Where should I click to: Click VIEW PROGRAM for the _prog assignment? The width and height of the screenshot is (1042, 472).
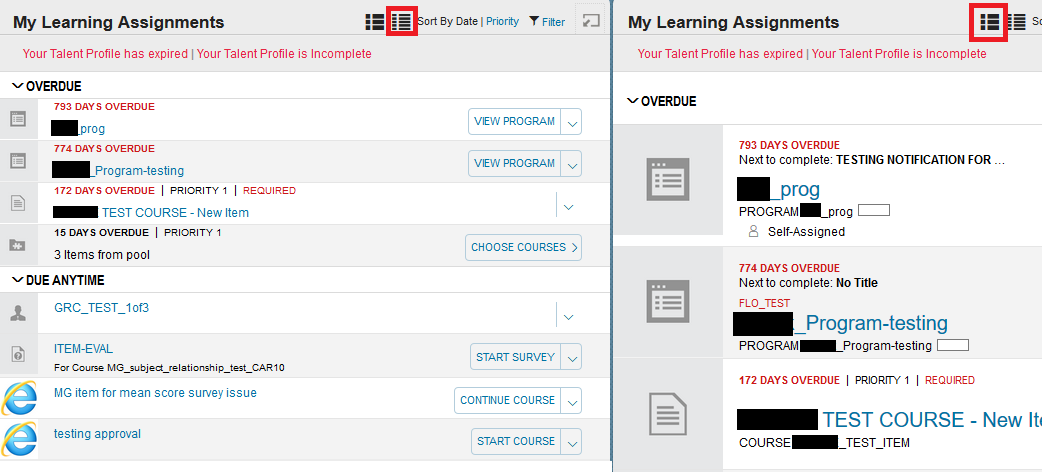514,122
